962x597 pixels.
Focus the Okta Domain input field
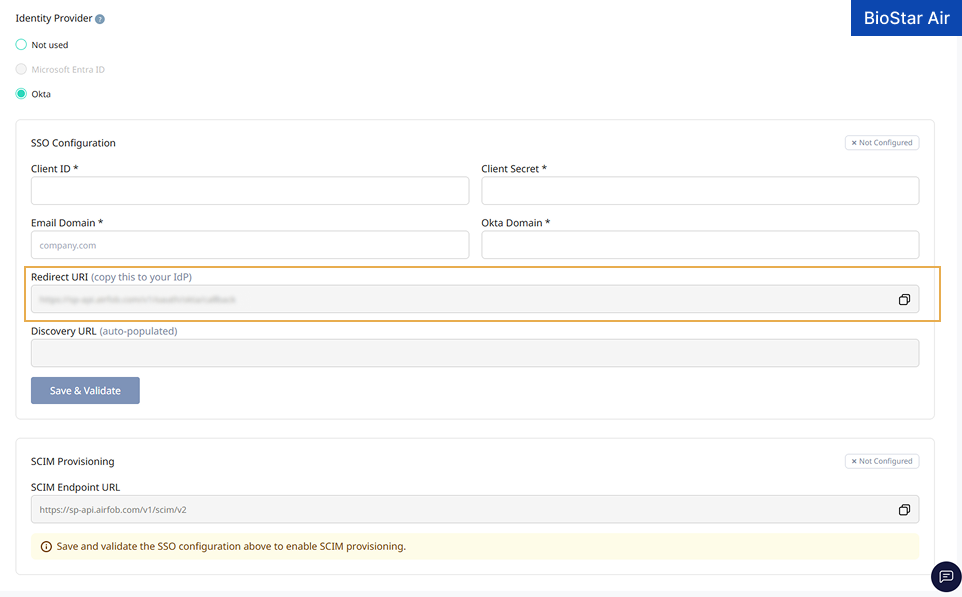[700, 245]
